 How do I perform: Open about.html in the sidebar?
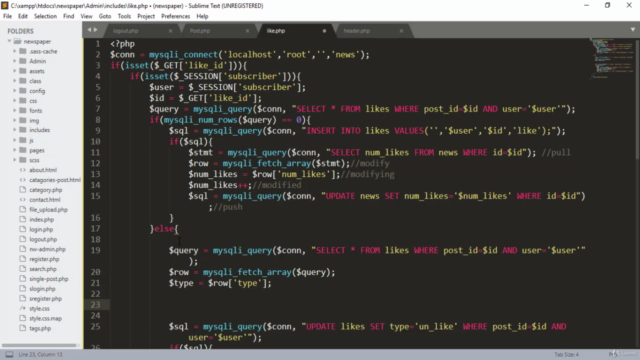43,170
